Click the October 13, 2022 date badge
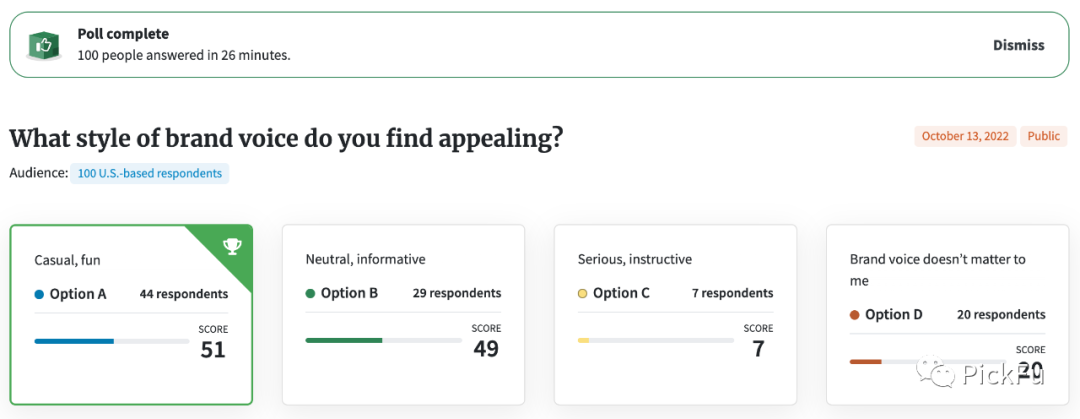Screen dimensions: 1080x419 coord(965,137)
